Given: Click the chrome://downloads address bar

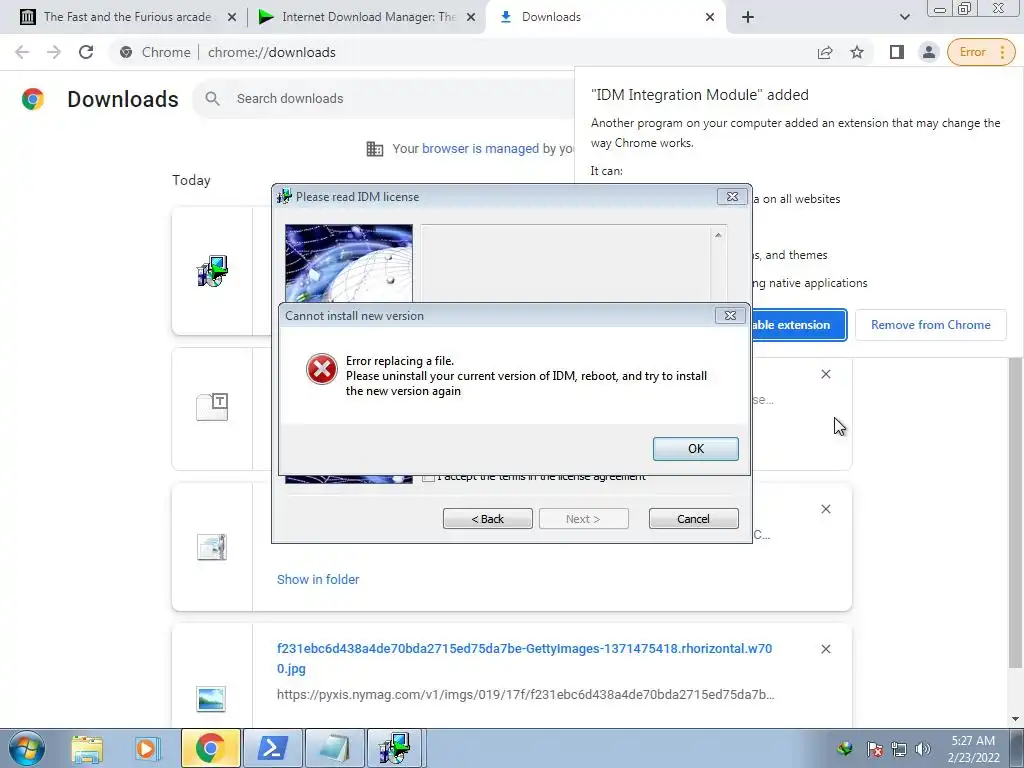Looking at the screenshot, I should click(457, 52).
